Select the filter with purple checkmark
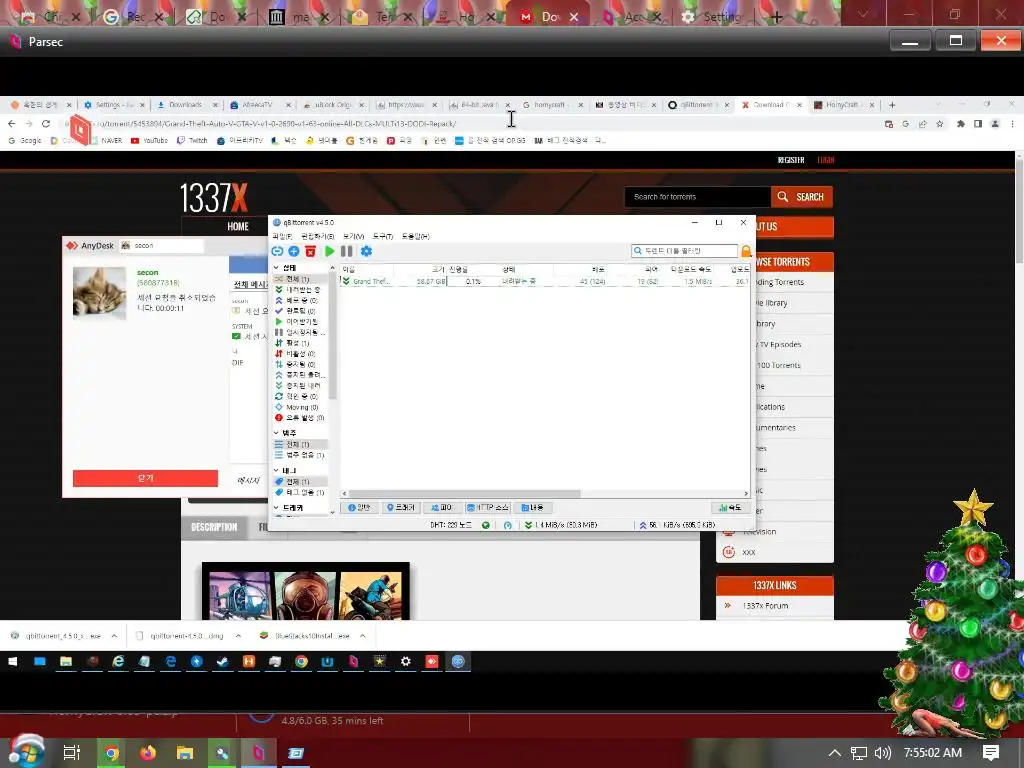 (x=299, y=311)
